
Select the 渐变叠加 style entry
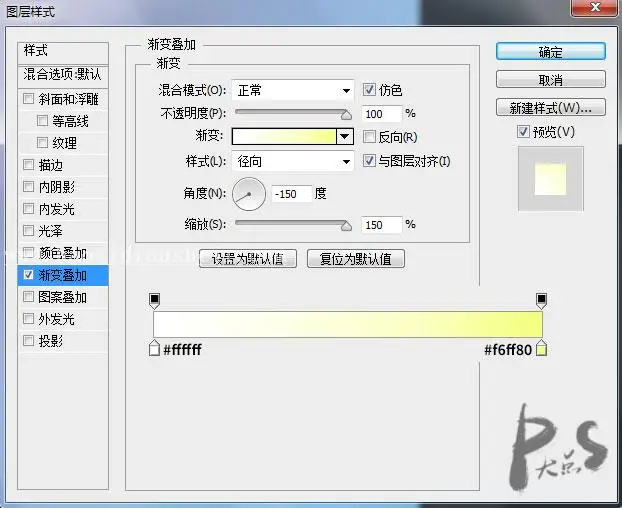coord(63,275)
